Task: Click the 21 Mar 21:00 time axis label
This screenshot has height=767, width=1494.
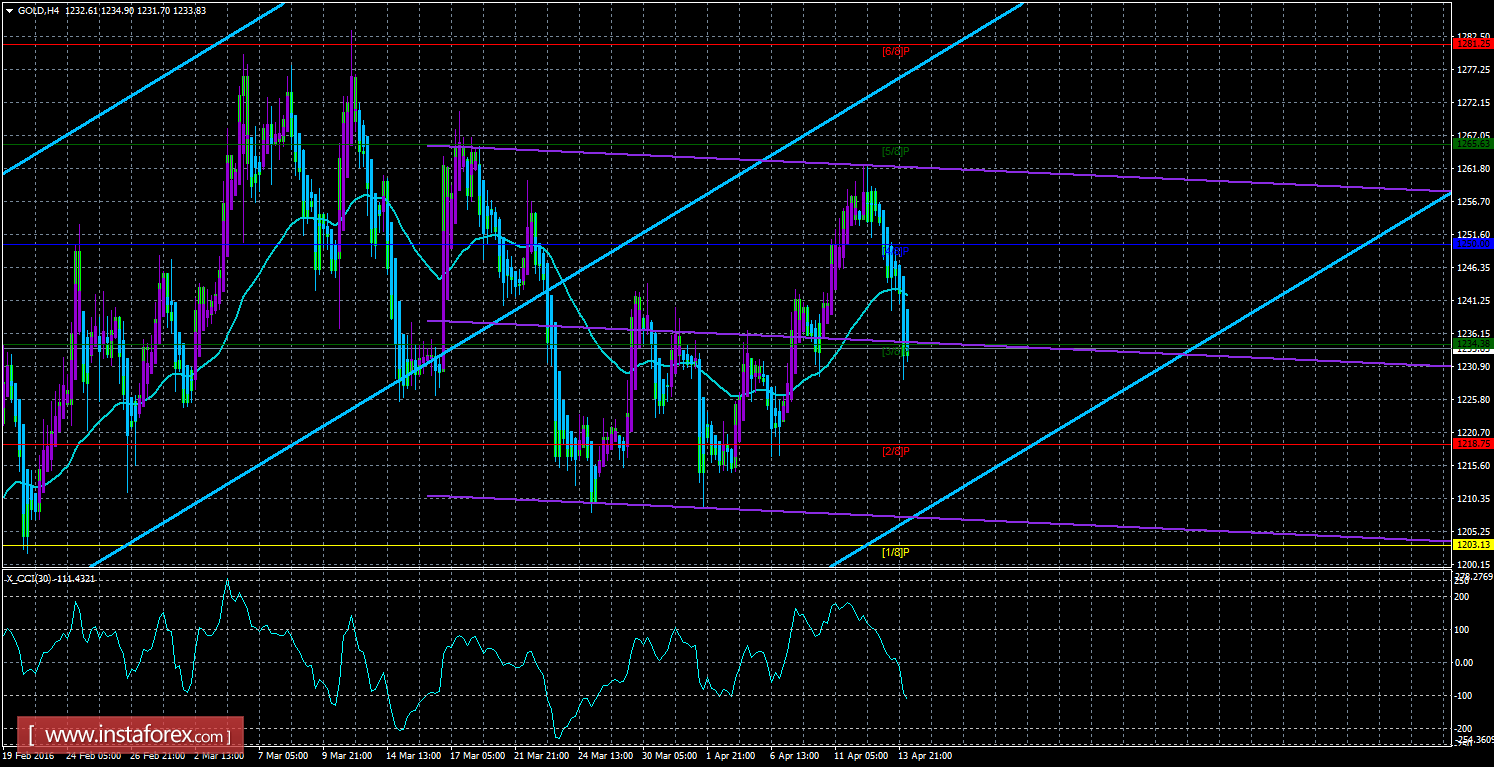Action: pyautogui.click(x=543, y=756)
